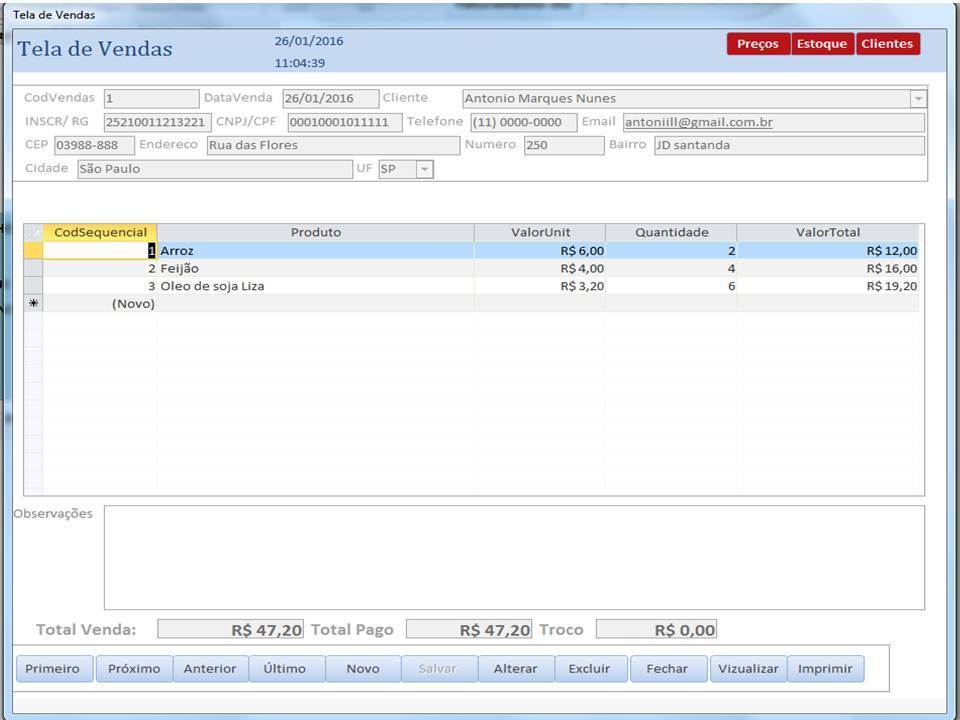960x720 pixels.
Task: Open the Preços screen
Action: click(x=758, y=44)
